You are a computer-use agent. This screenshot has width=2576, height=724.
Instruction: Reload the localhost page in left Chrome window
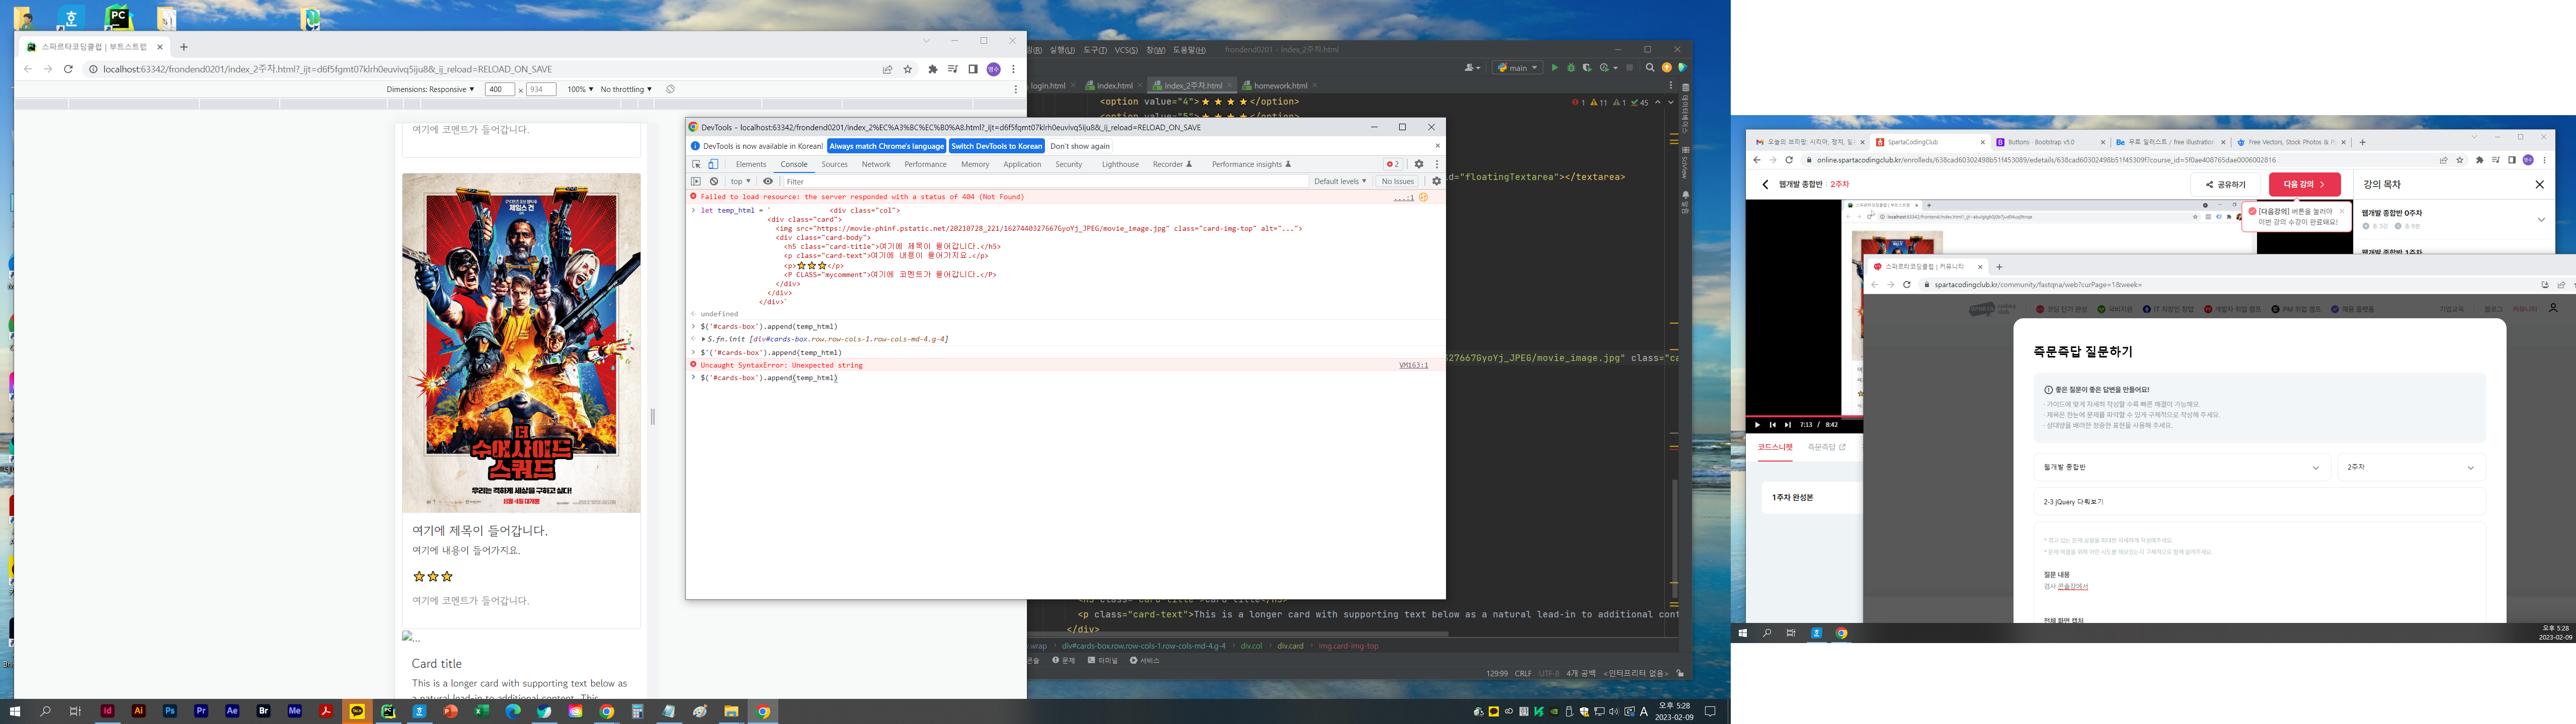tap(68, 69)
